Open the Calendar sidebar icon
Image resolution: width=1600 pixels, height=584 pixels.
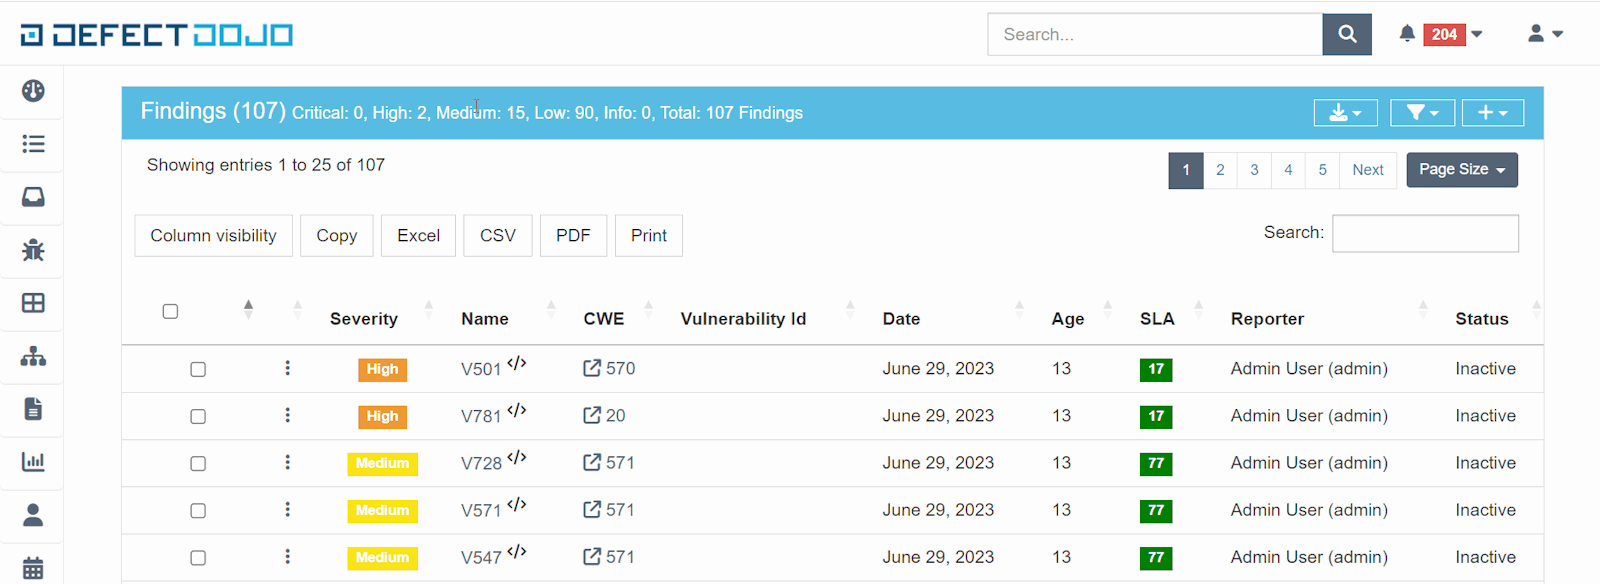33,568
